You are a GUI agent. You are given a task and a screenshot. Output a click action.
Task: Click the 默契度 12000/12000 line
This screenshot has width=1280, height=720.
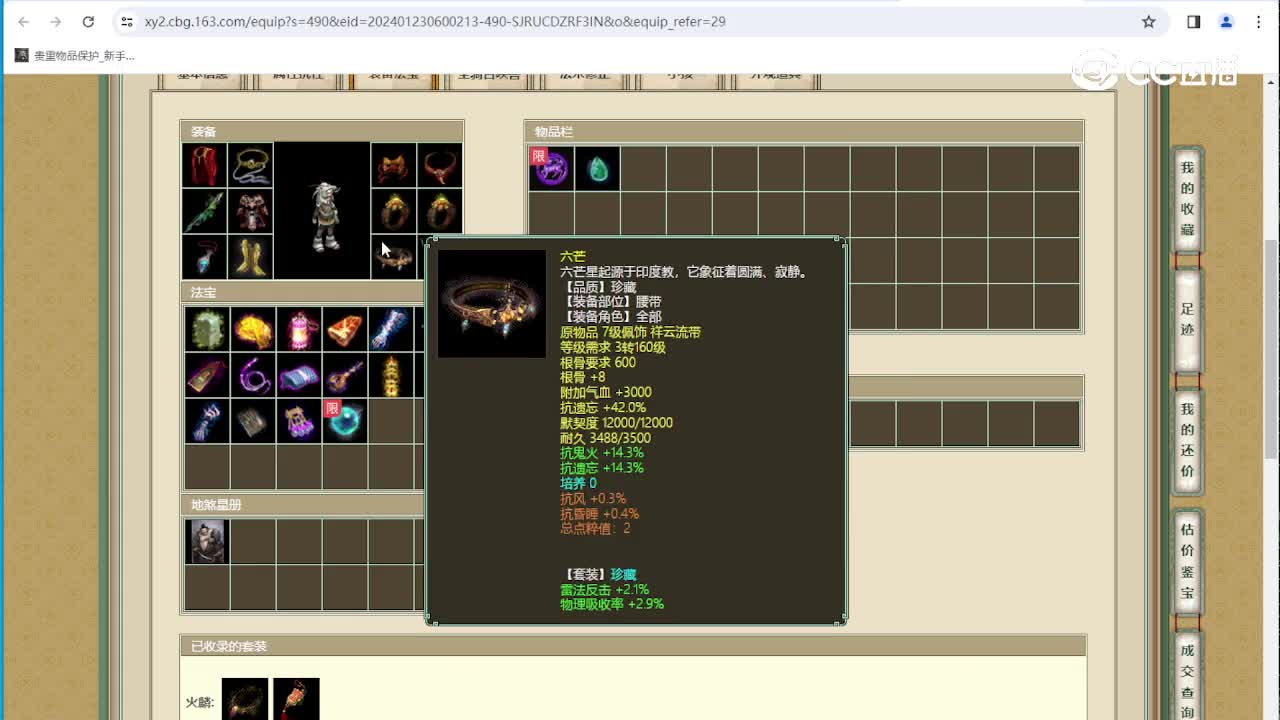point(616,422)
